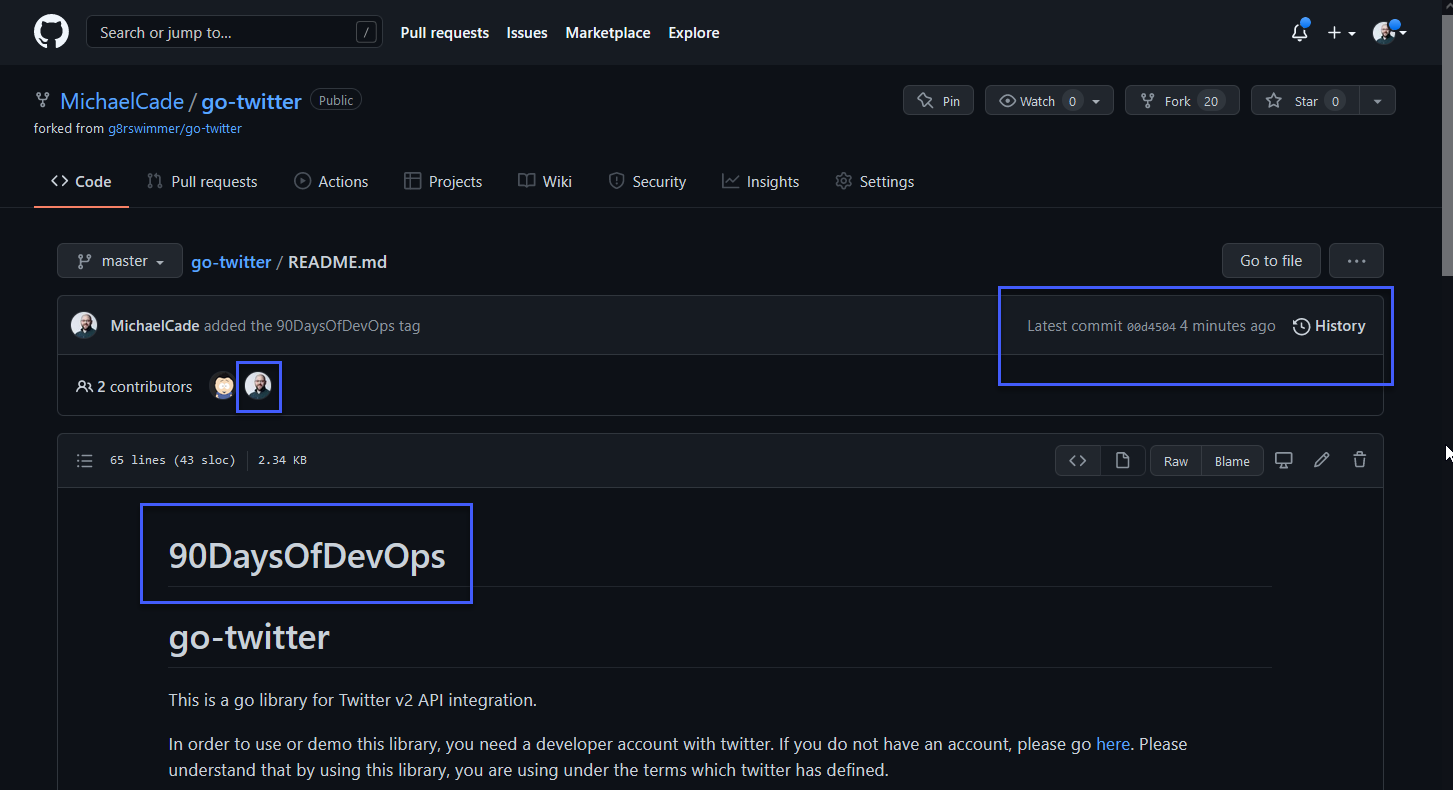Viewport: 1453px width, 790px height.
Task: Delete the file using the trash icon
Action: coord(1359,460)
